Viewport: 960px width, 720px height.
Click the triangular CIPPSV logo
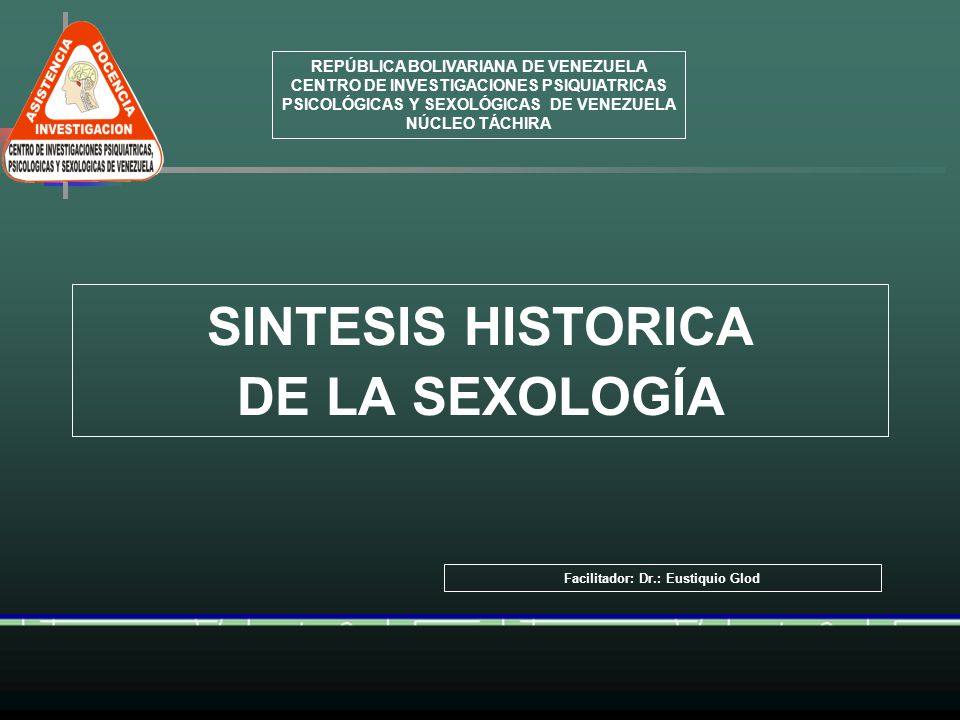point(82,101)
